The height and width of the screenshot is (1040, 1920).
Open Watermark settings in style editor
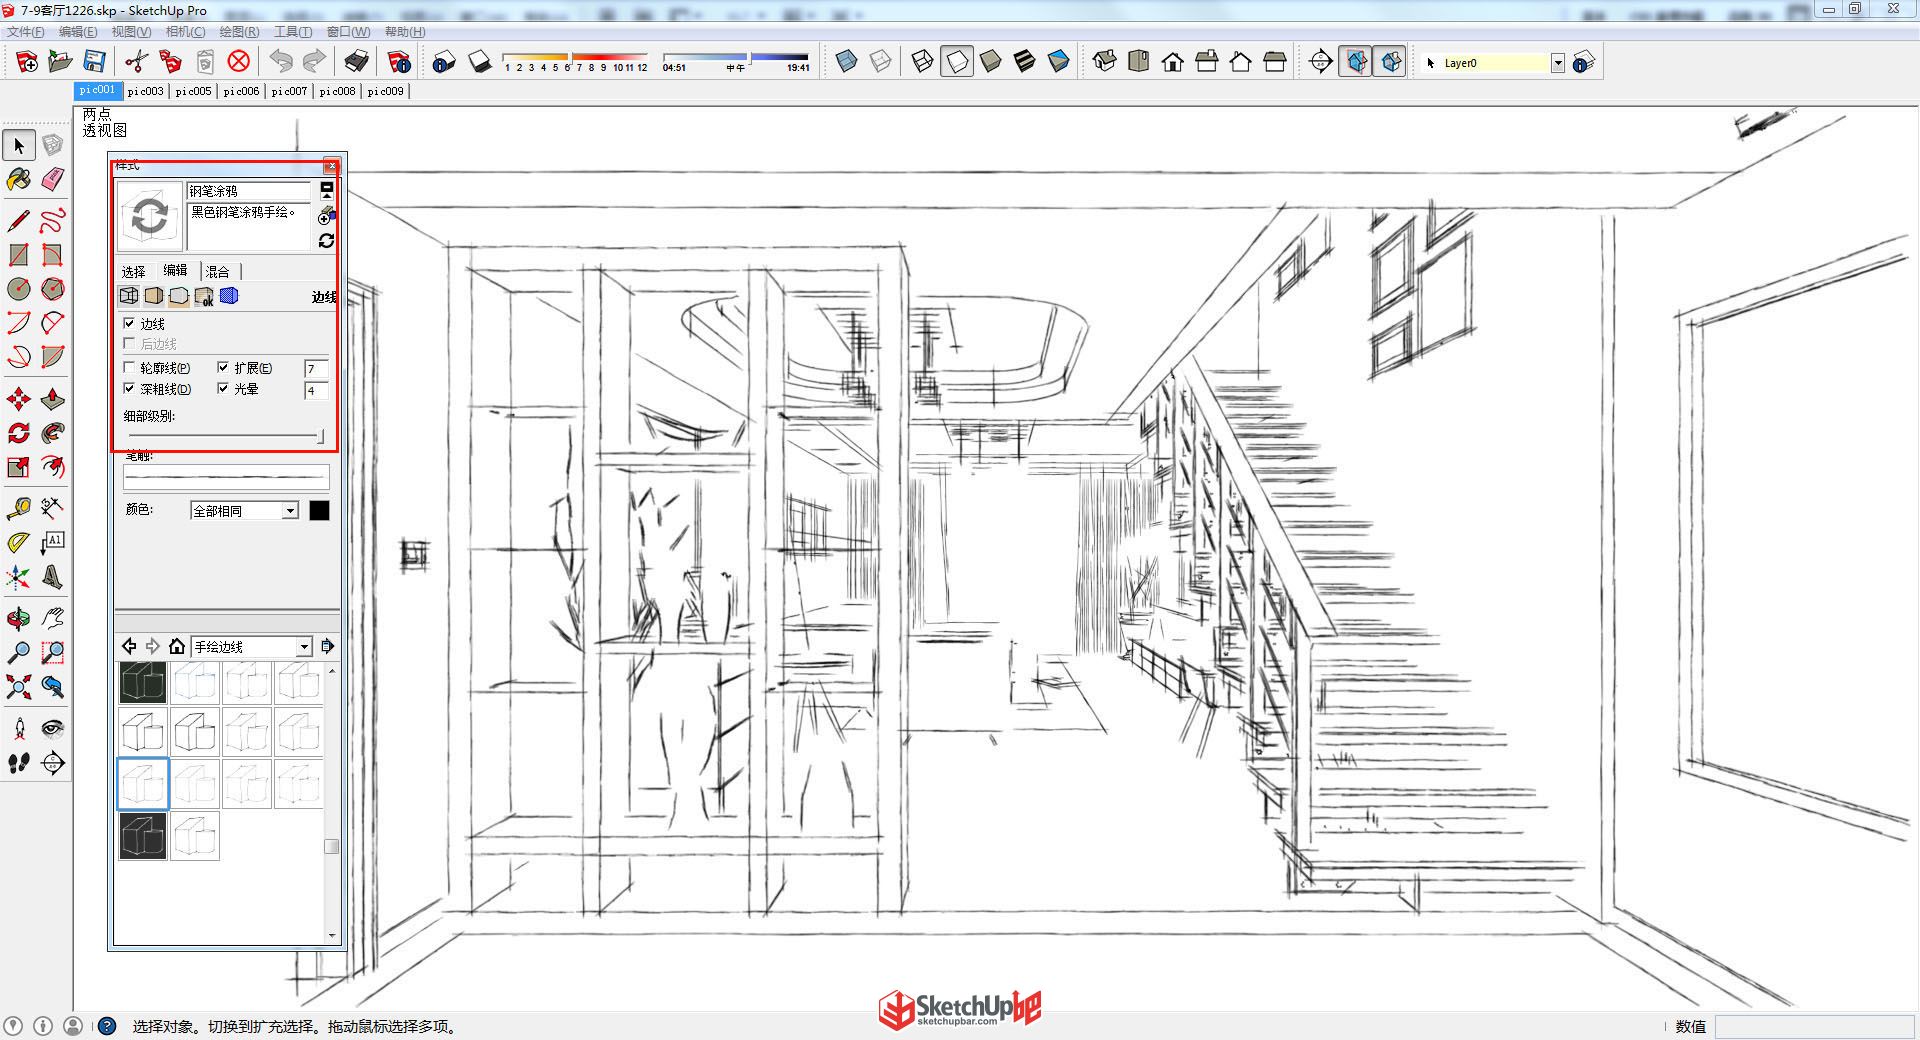[x=204, y=296]
